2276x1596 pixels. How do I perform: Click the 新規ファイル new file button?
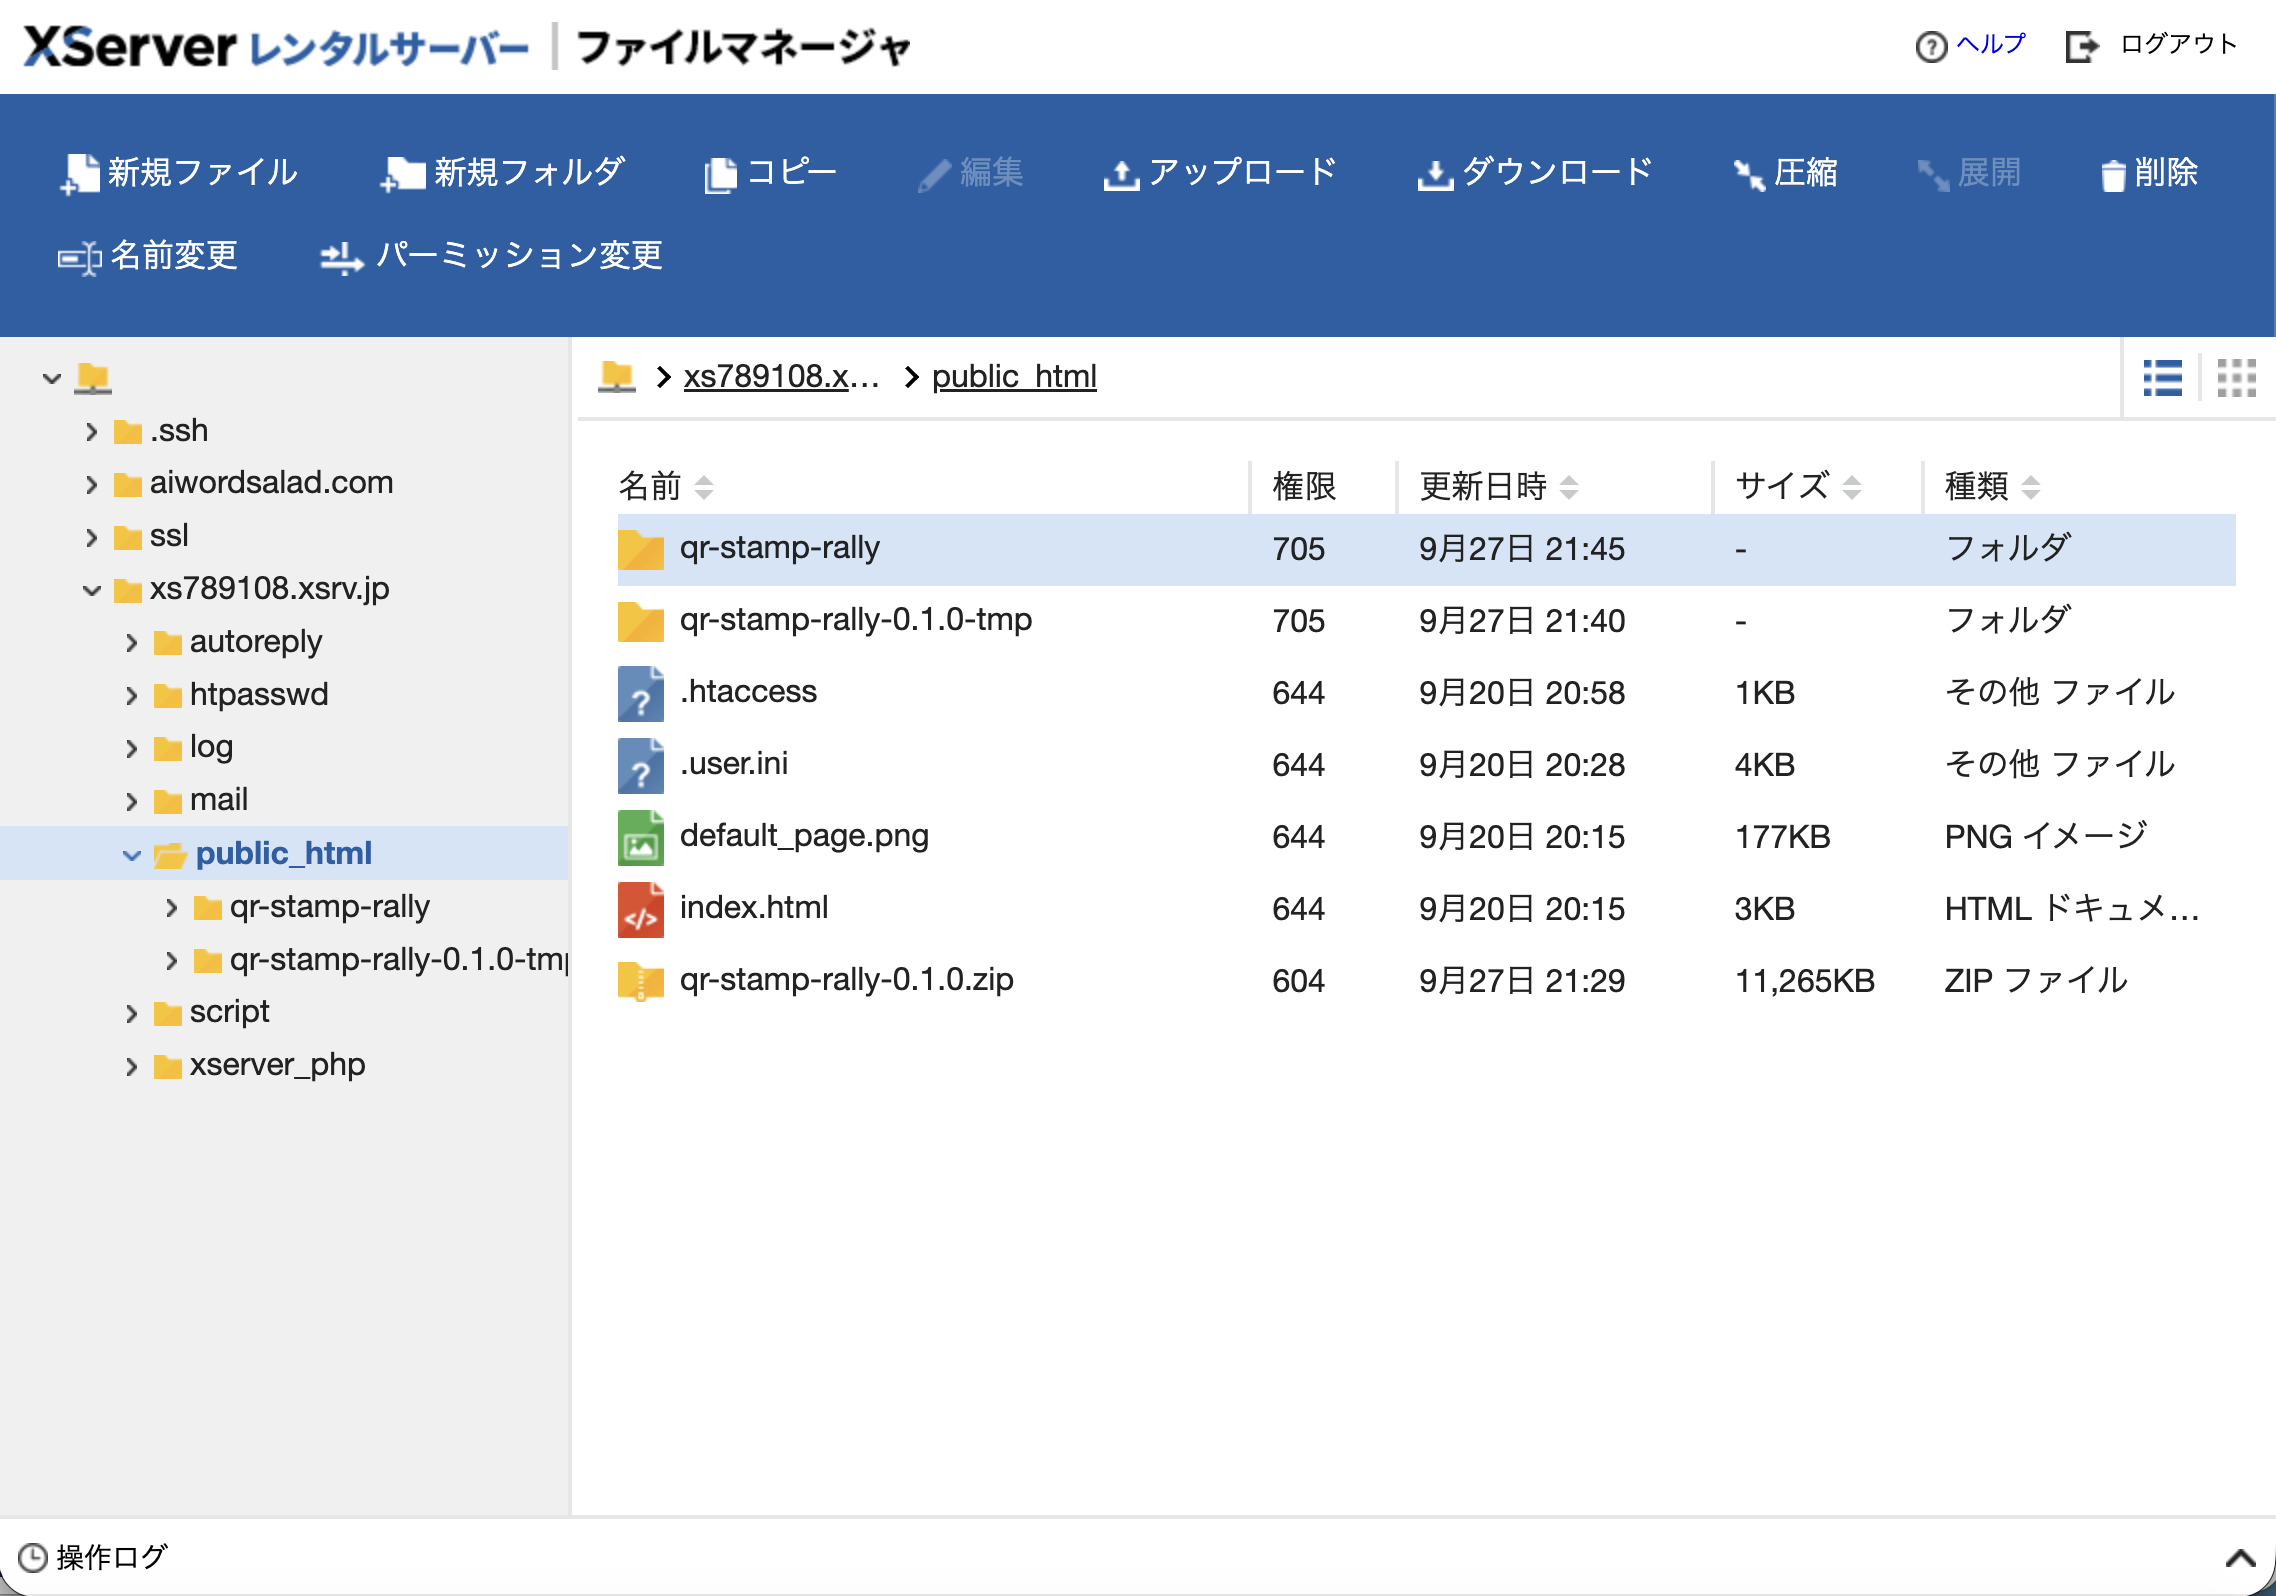coord(179,173)
